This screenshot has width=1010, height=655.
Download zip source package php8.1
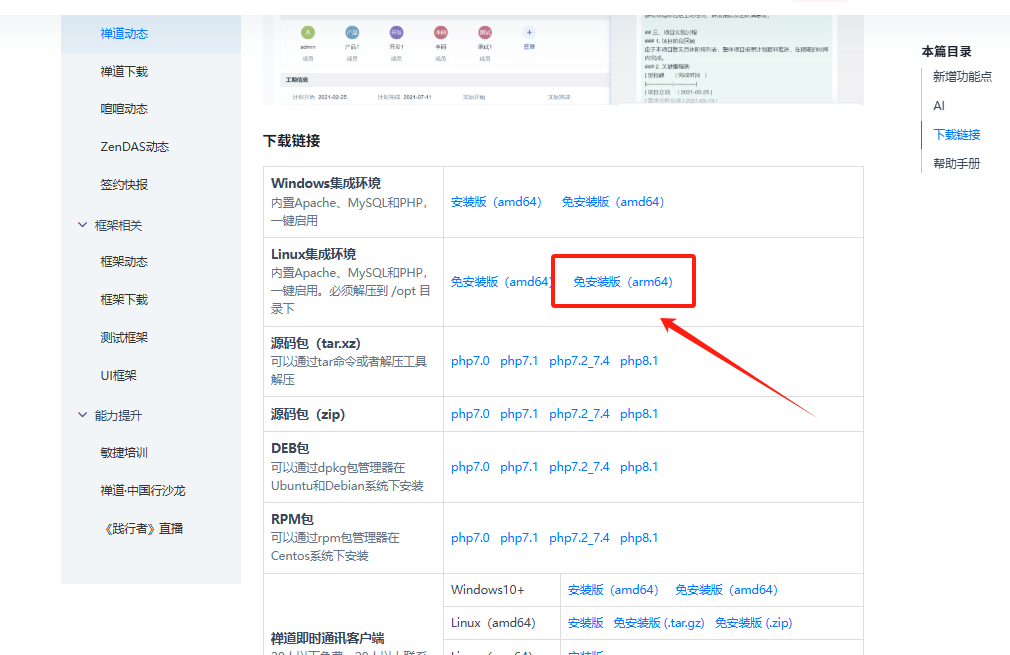point(639,414)
